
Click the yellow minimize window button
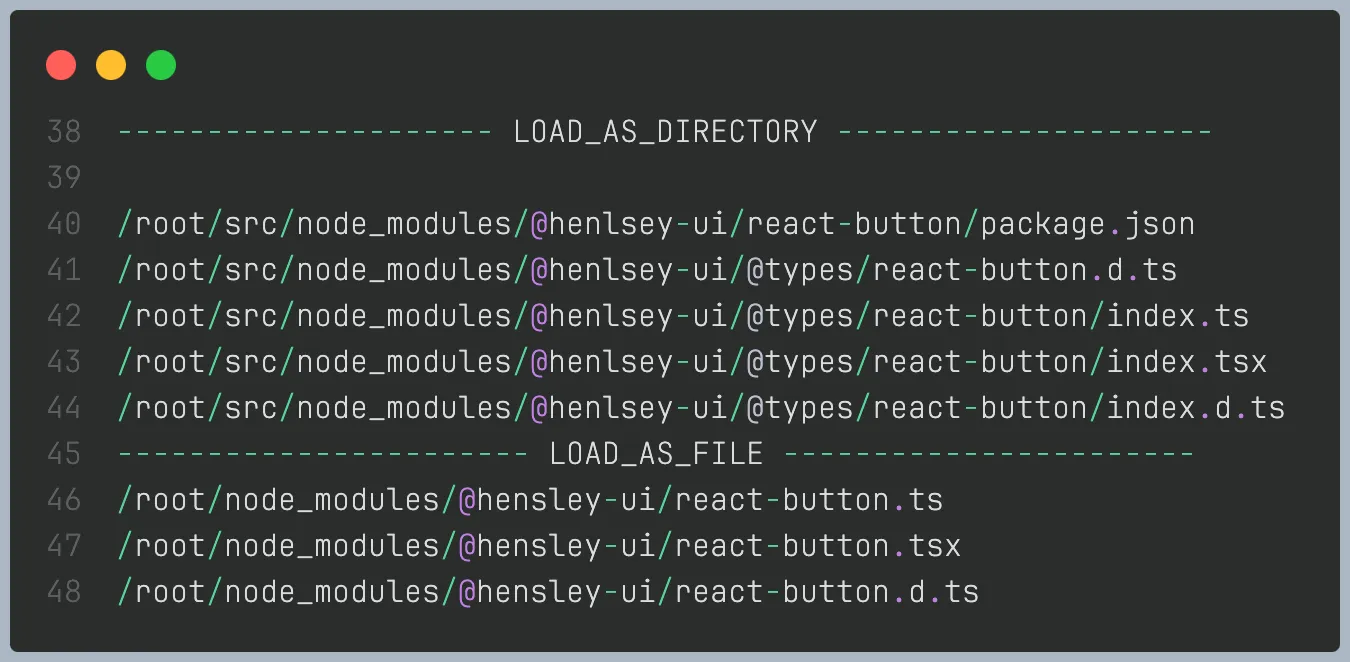tap(111, 66)
